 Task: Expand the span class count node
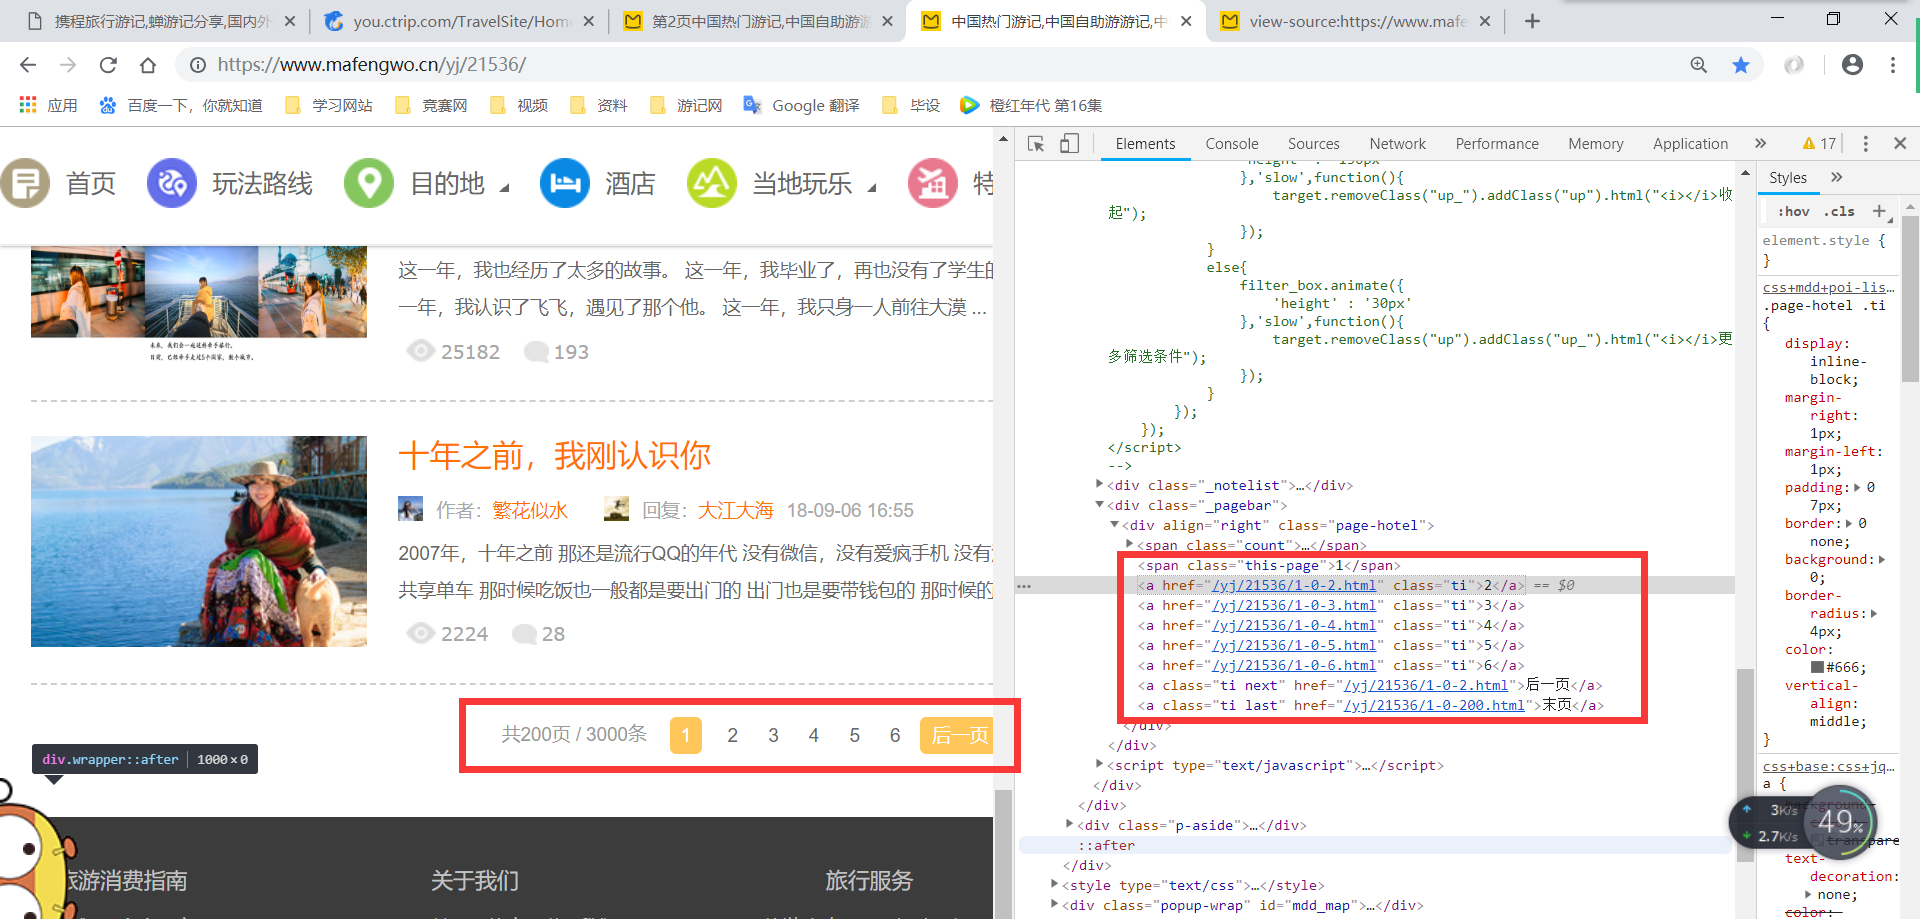(1130, 544)
